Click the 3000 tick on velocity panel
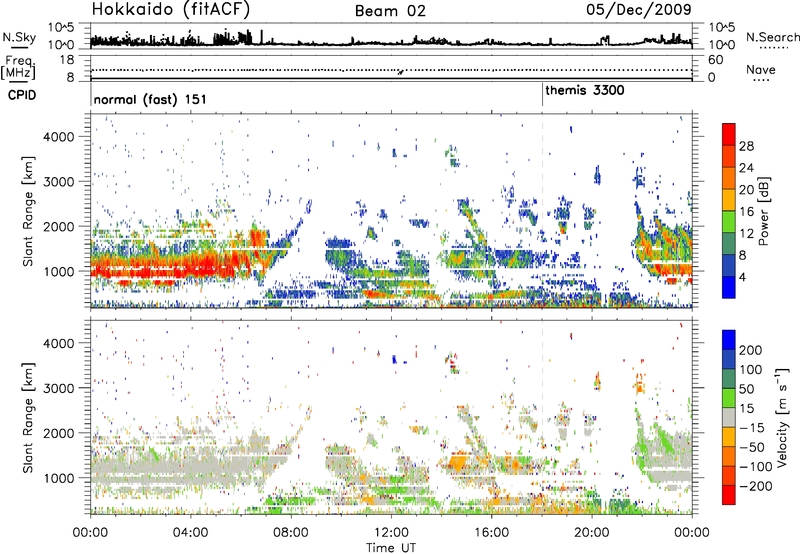800x554 pixels. tap(59, 388)
